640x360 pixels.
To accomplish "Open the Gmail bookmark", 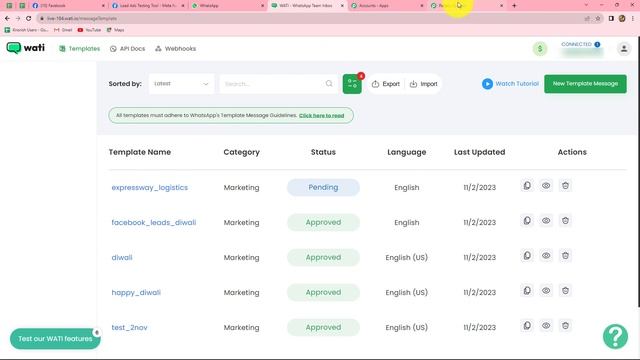I will coord(63,30).
